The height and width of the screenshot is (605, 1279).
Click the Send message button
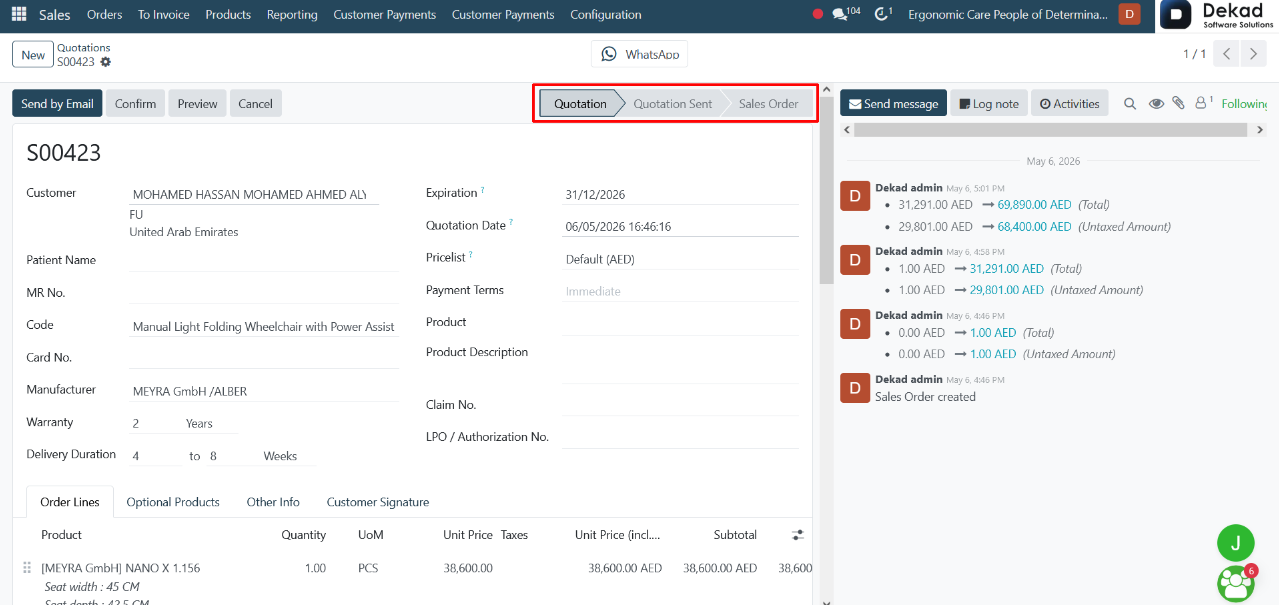click(893, 103)
